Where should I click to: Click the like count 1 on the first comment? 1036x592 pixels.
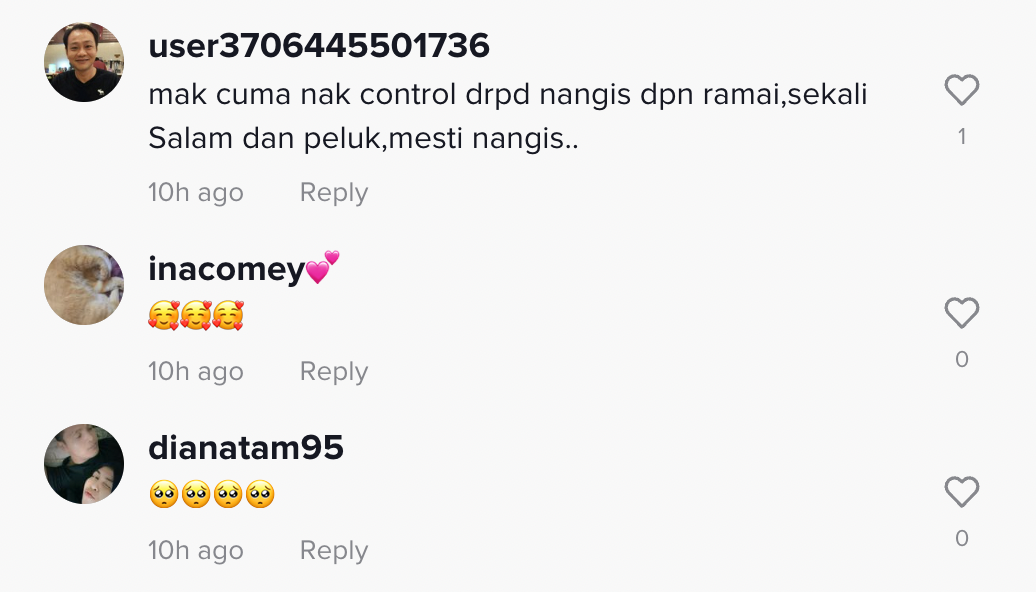tap(962, 137)
